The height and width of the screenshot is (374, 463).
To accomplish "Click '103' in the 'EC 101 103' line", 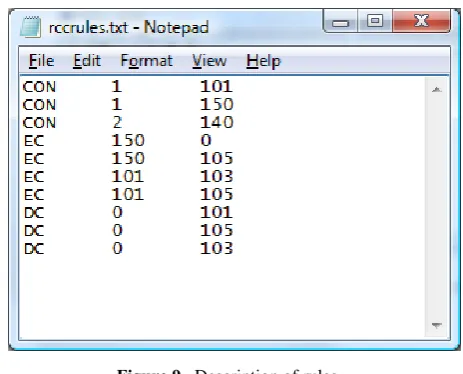I will (217, 177).
